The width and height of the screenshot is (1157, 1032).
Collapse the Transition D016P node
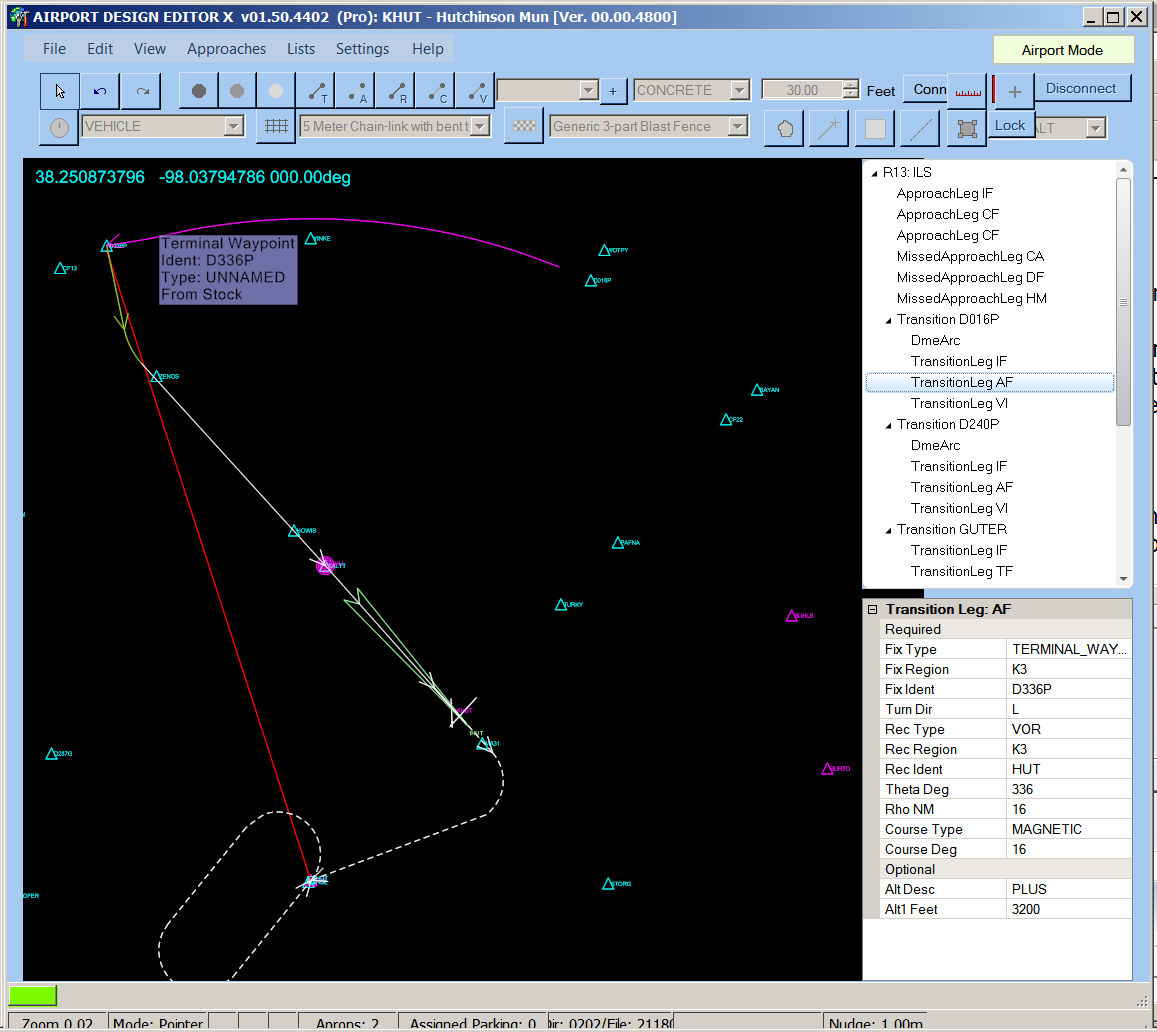(888, 320)
